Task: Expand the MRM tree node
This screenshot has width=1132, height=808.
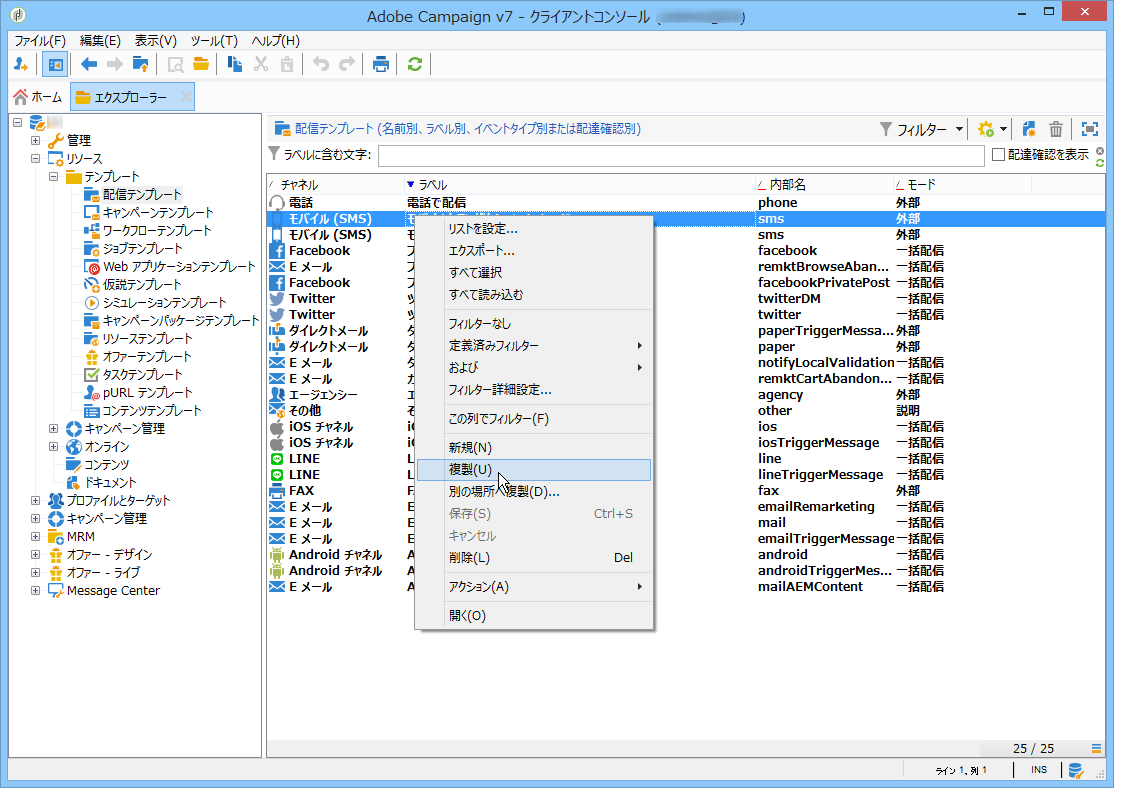Action: (36, 537)
